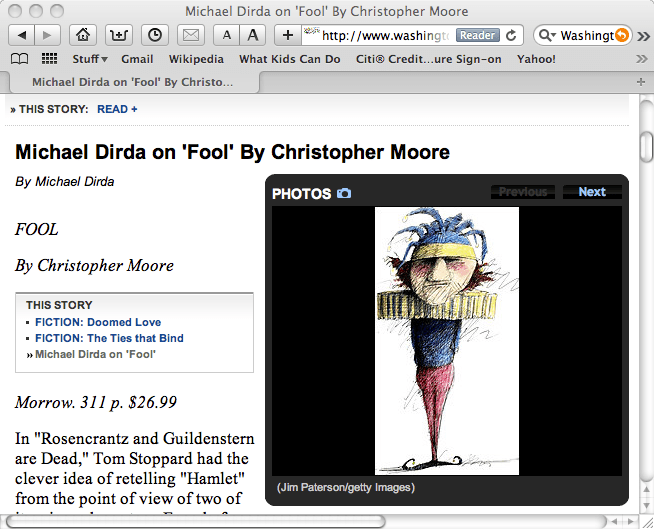Open the What Kids Can Do bookmark
654x529 pixels.
289,59
